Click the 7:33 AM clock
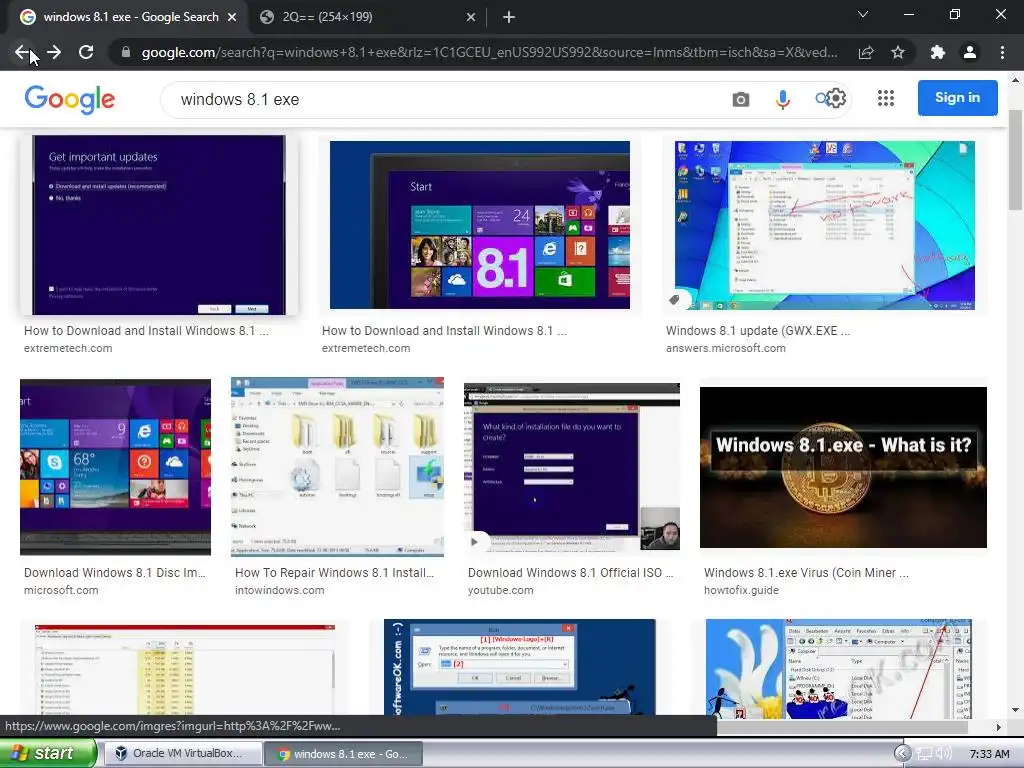Screen dimensions: 1024x768 989,754
